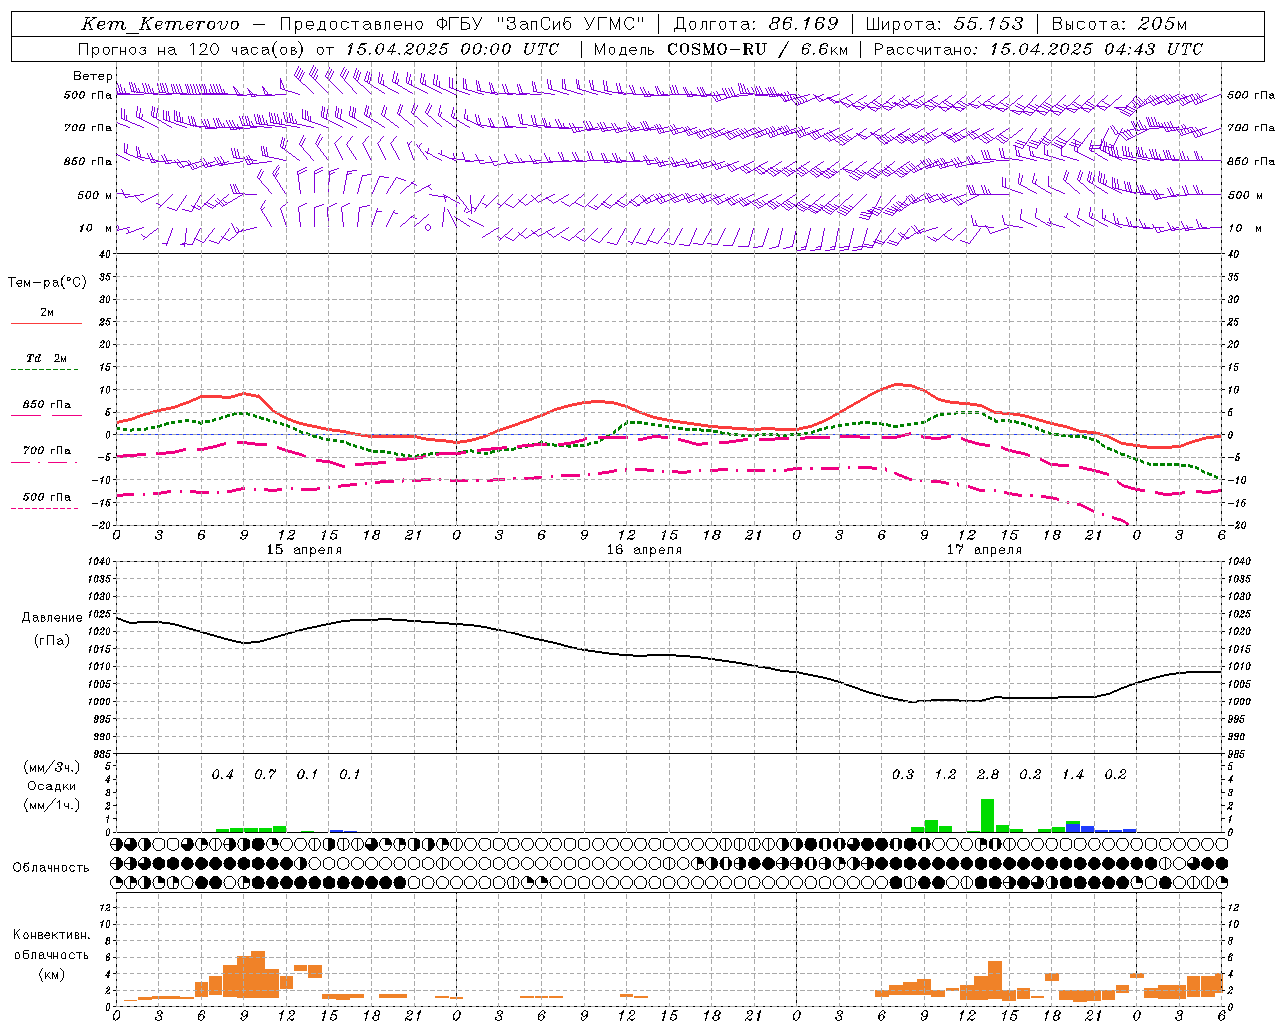Click the 'Тем-ра(°C)' temperature panel label
Screen dimensions: 1280x1024
[48, 283]
